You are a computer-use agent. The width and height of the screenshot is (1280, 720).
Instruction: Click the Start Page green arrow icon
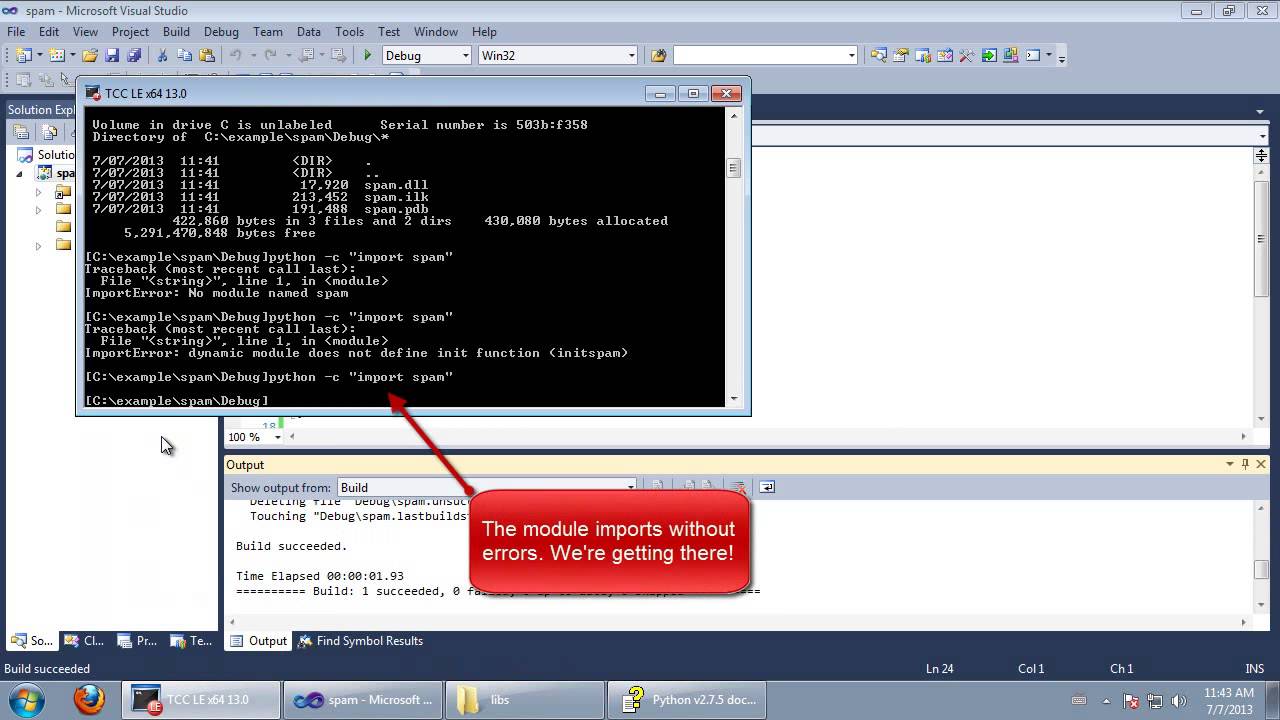coord(988,56)
